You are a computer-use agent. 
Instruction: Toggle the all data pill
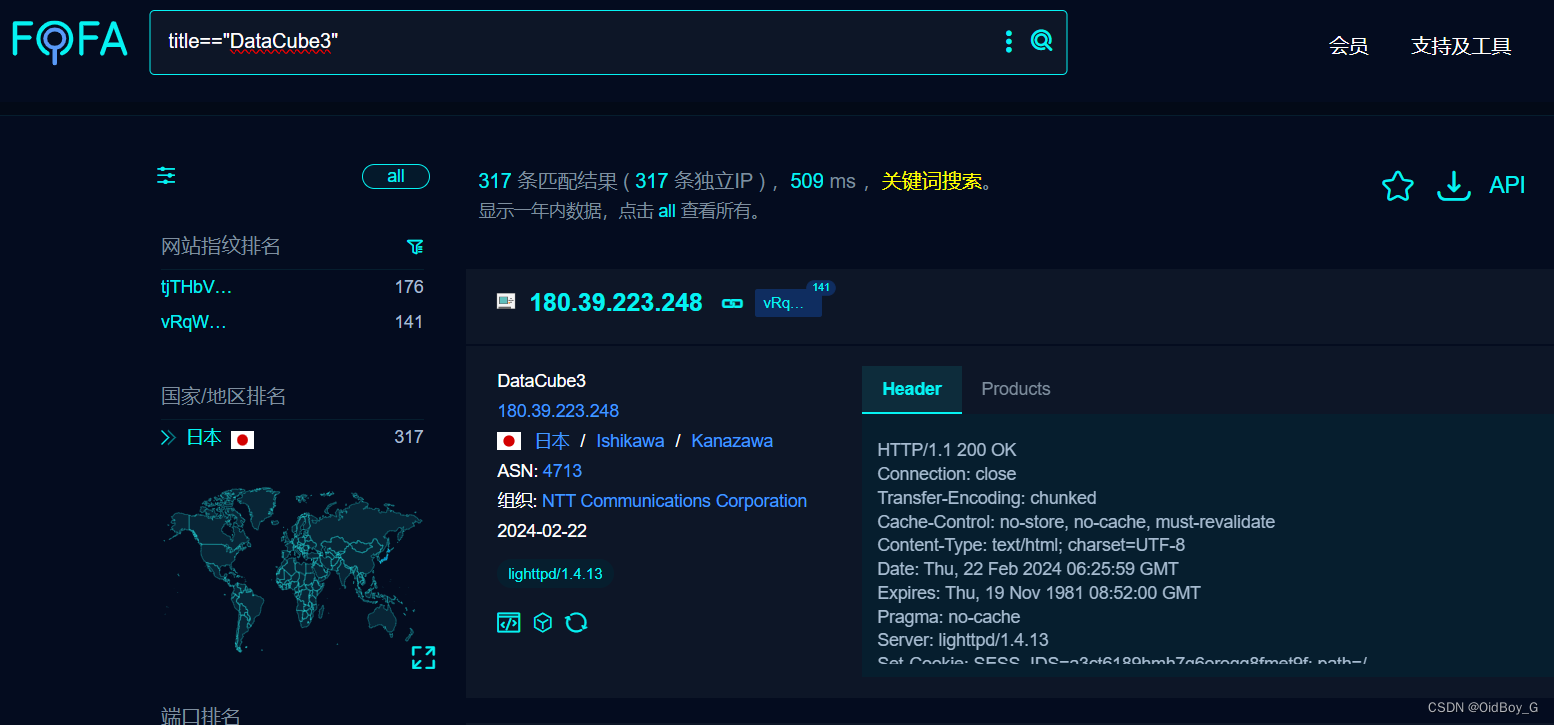tap(396, 176)
